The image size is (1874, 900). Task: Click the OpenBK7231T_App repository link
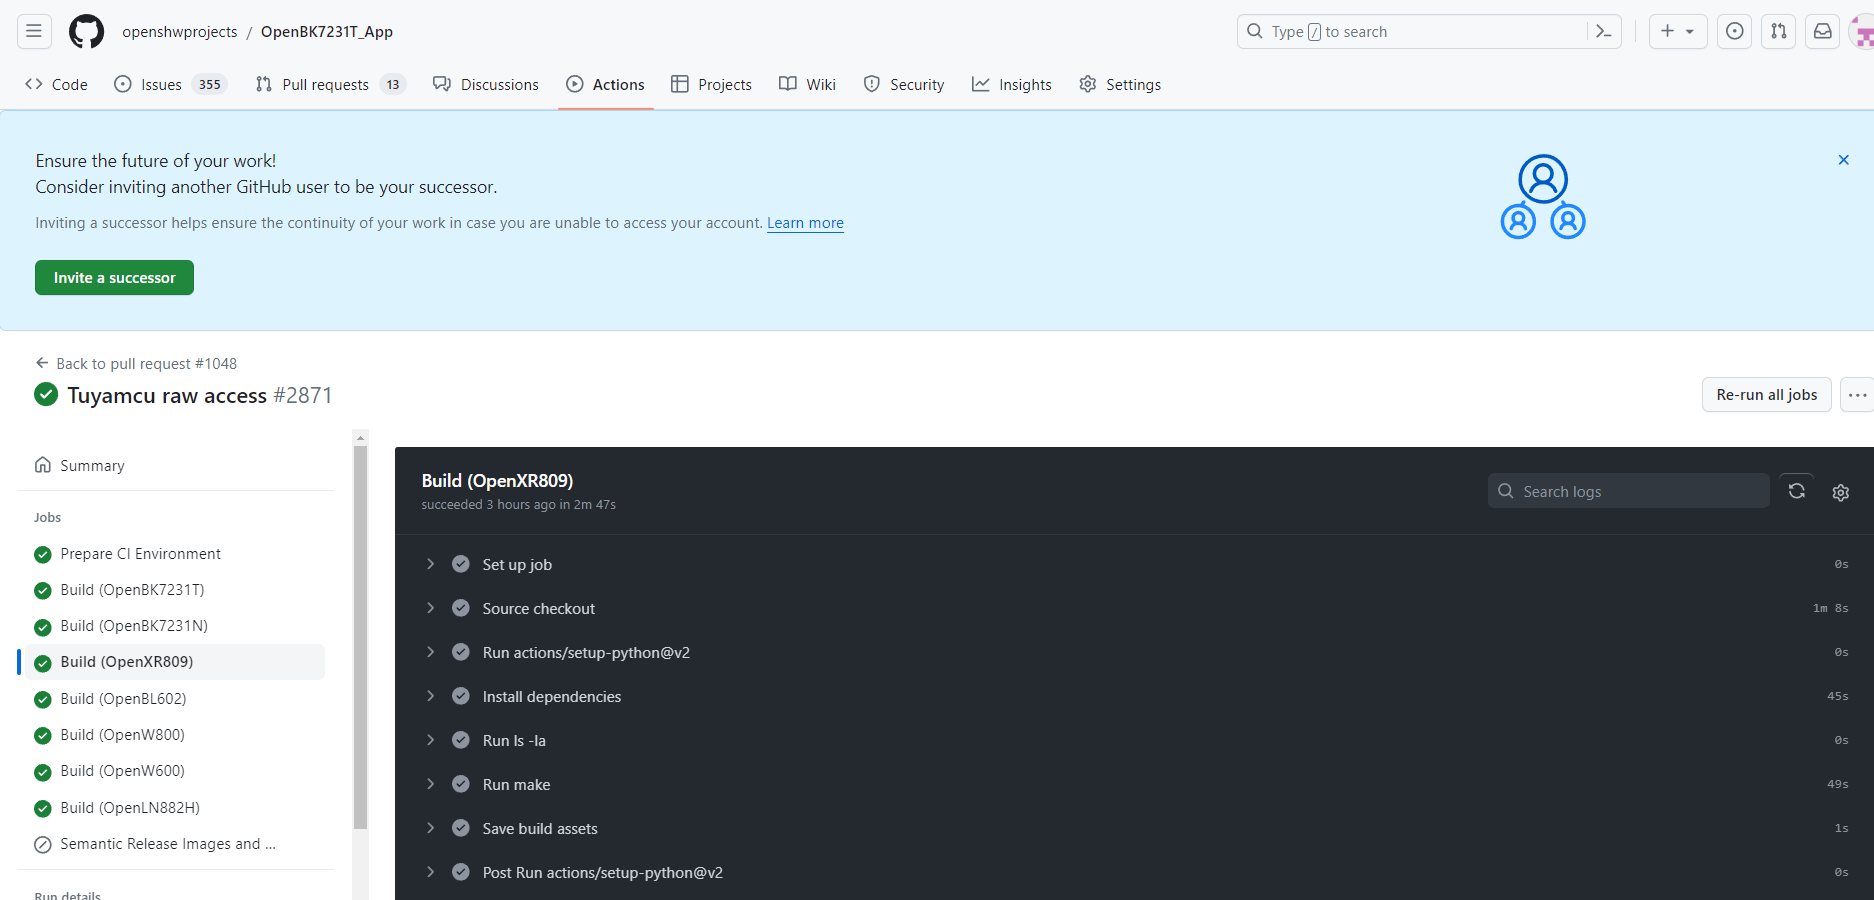(327, 32)
